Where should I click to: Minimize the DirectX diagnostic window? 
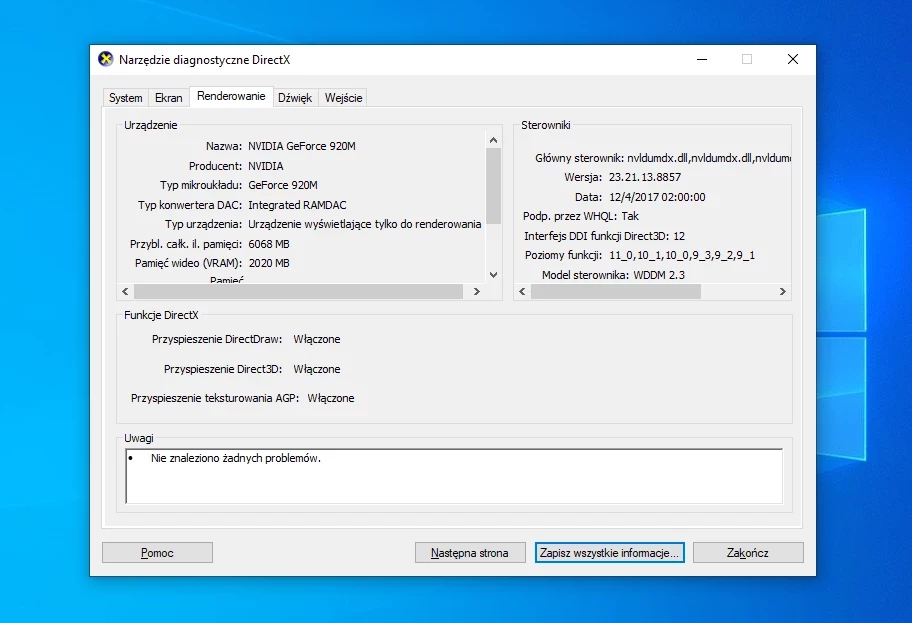(x=700, y=59)
